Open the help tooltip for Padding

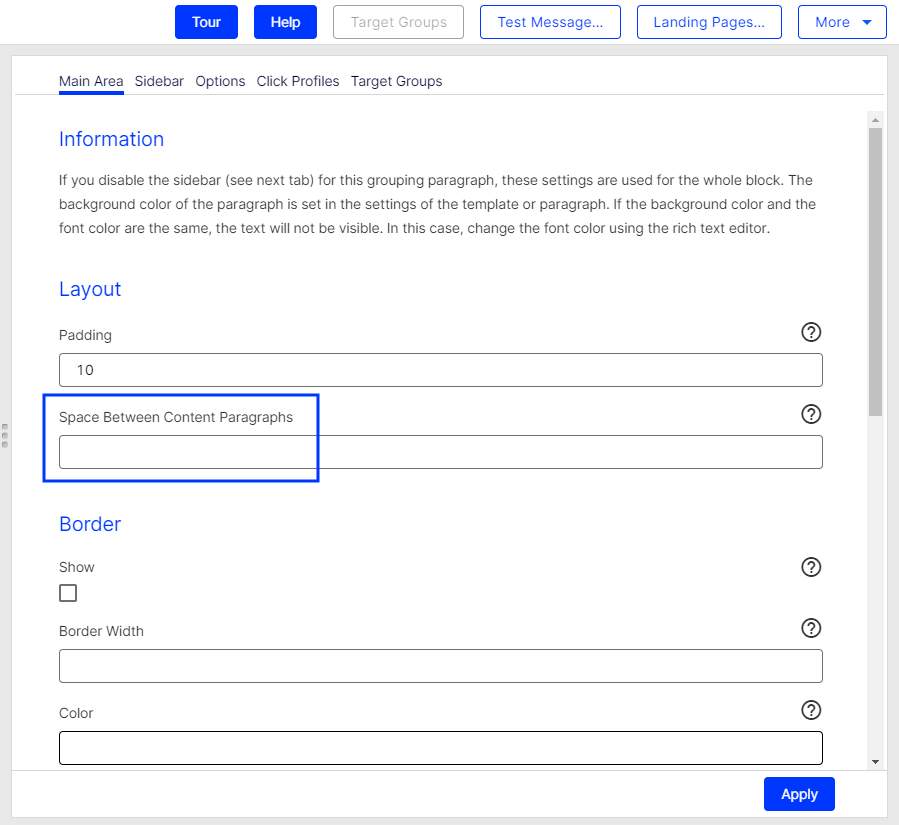[811, 332]
